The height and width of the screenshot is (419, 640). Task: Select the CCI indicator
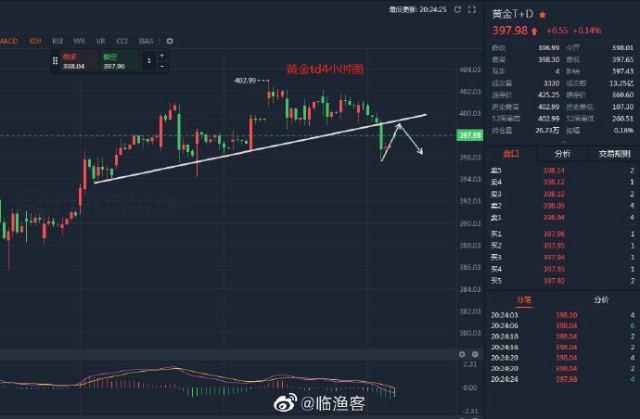pyautogui.click(x=122, y=41)
